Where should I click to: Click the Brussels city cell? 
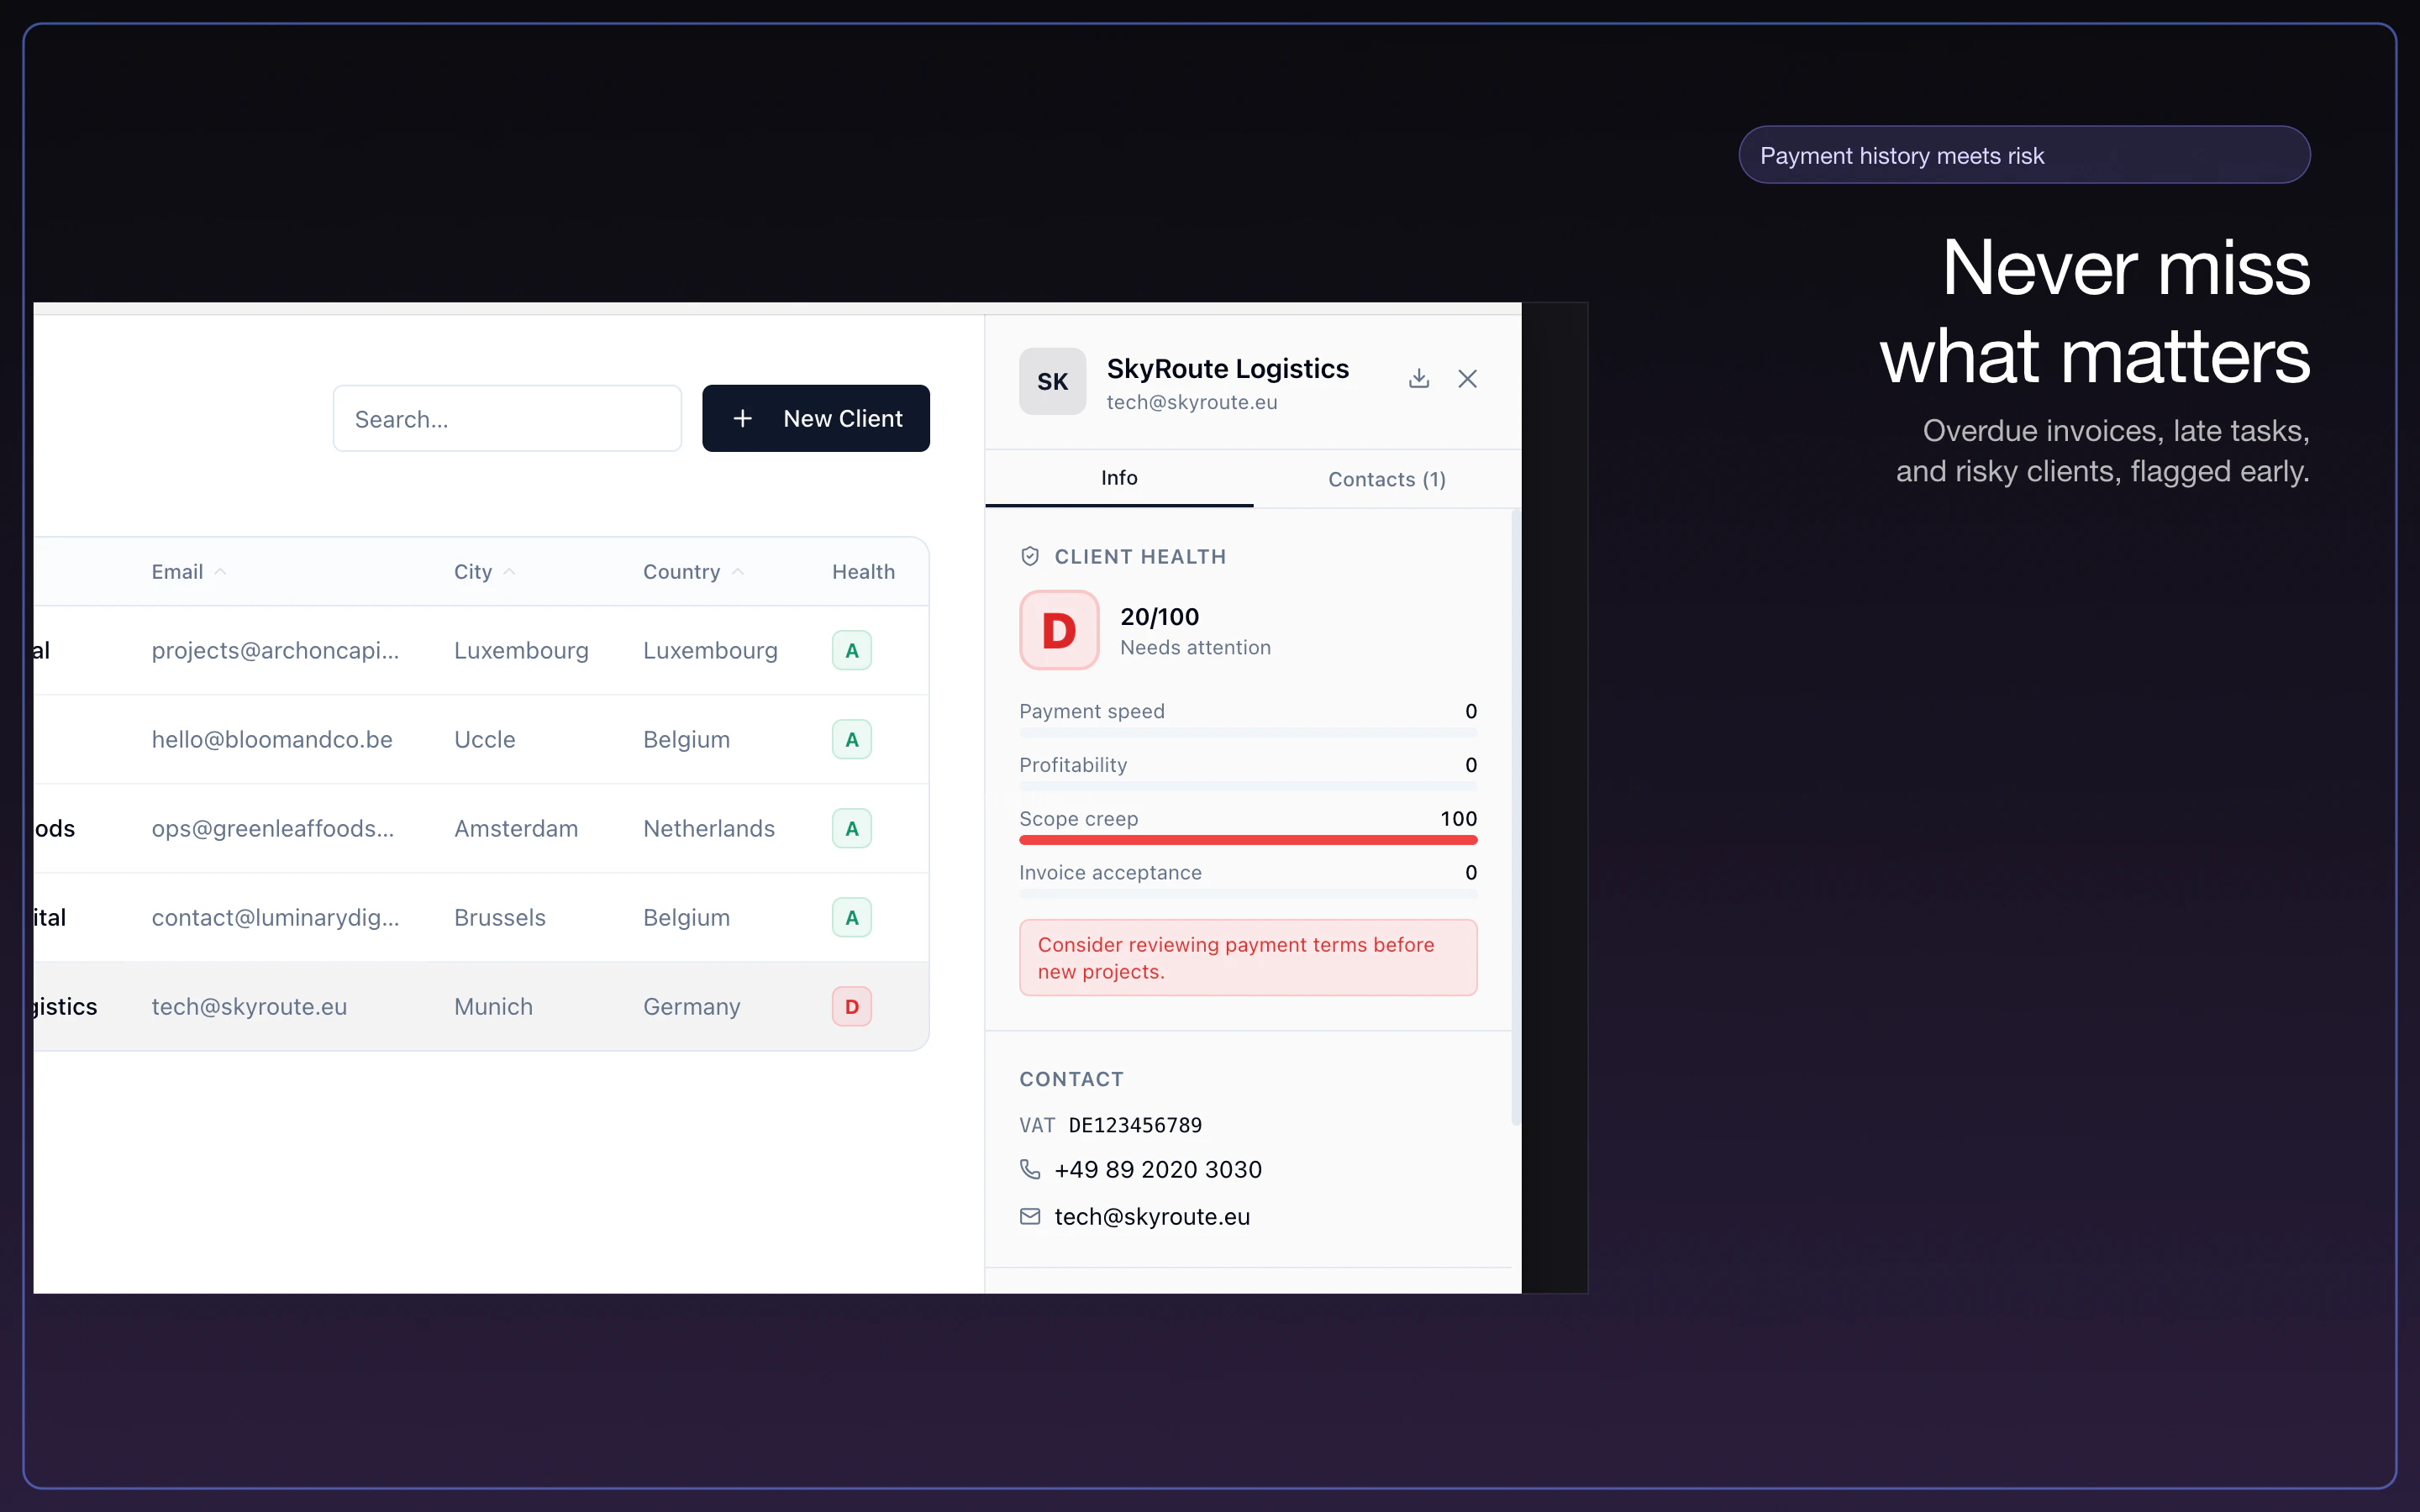(x=500, y=917)
